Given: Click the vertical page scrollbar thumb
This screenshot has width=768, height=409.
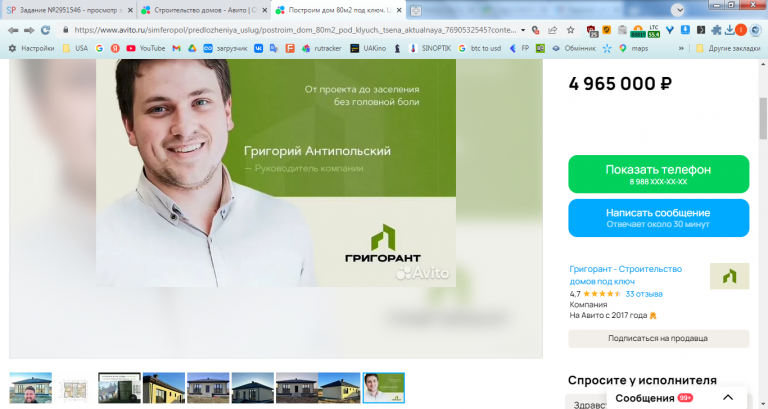Looking at the screenshot, I should [763, 118].
